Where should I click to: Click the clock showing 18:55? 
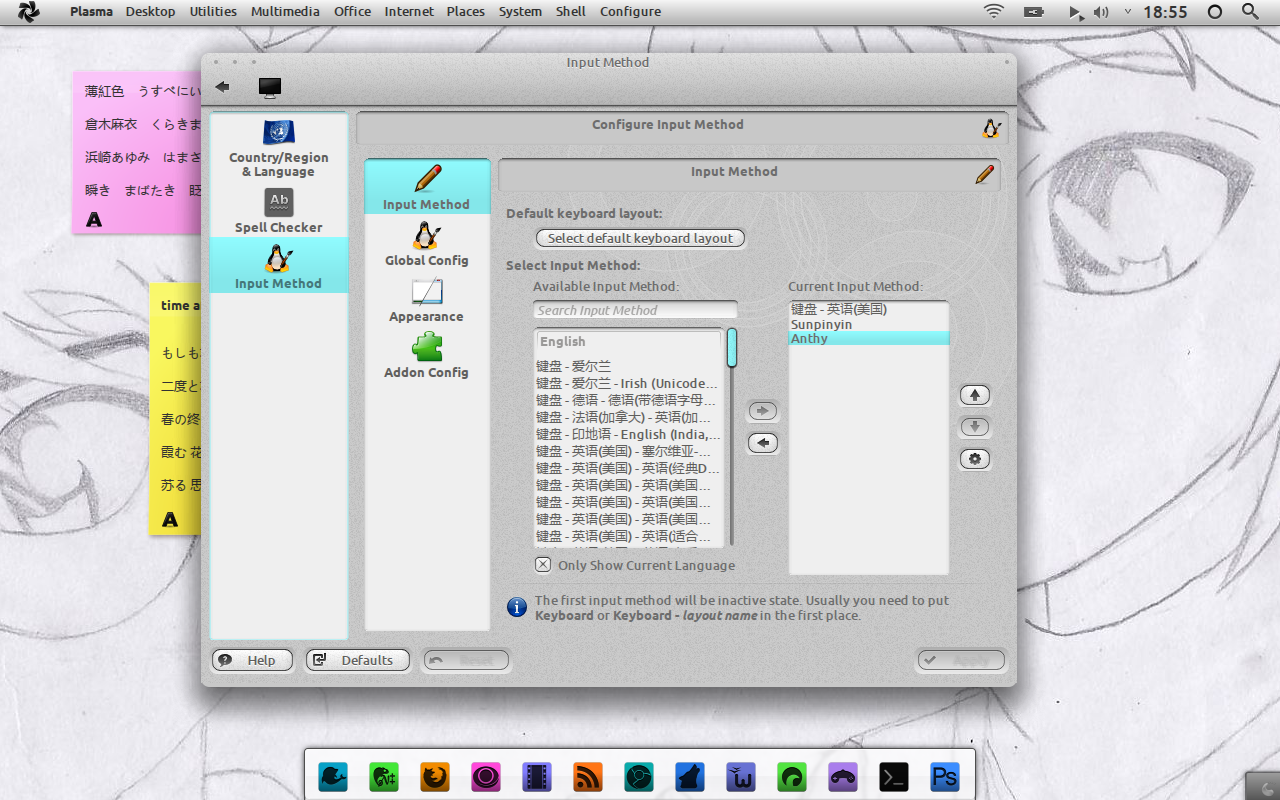click(x=1165, y=12)
